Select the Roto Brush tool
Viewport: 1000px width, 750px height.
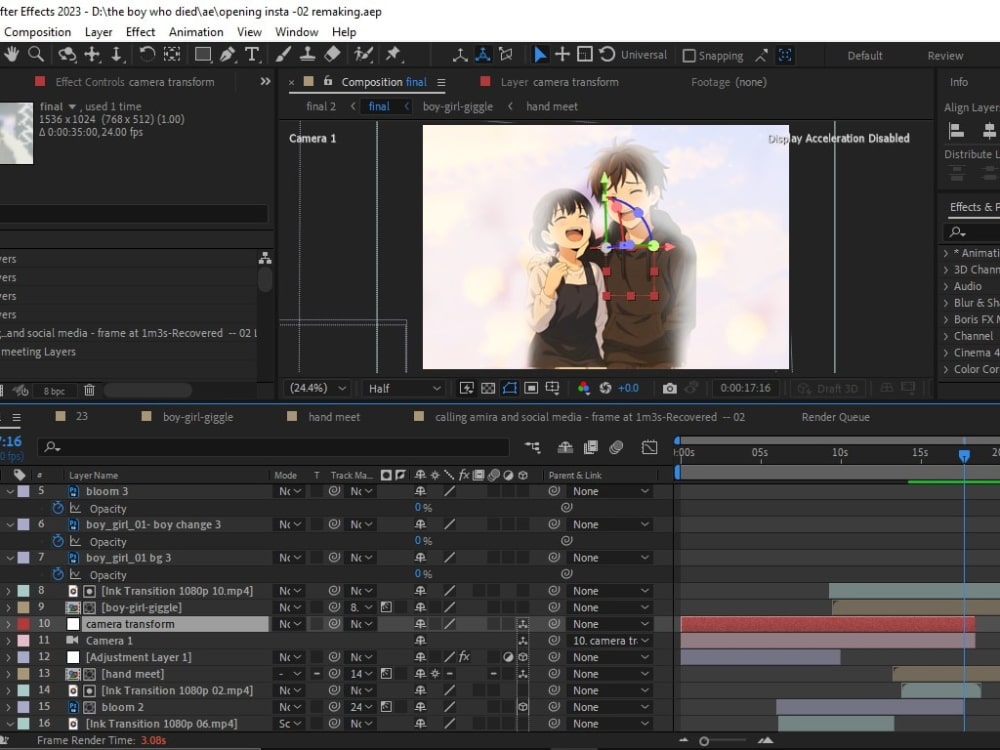tap(363, 55)
